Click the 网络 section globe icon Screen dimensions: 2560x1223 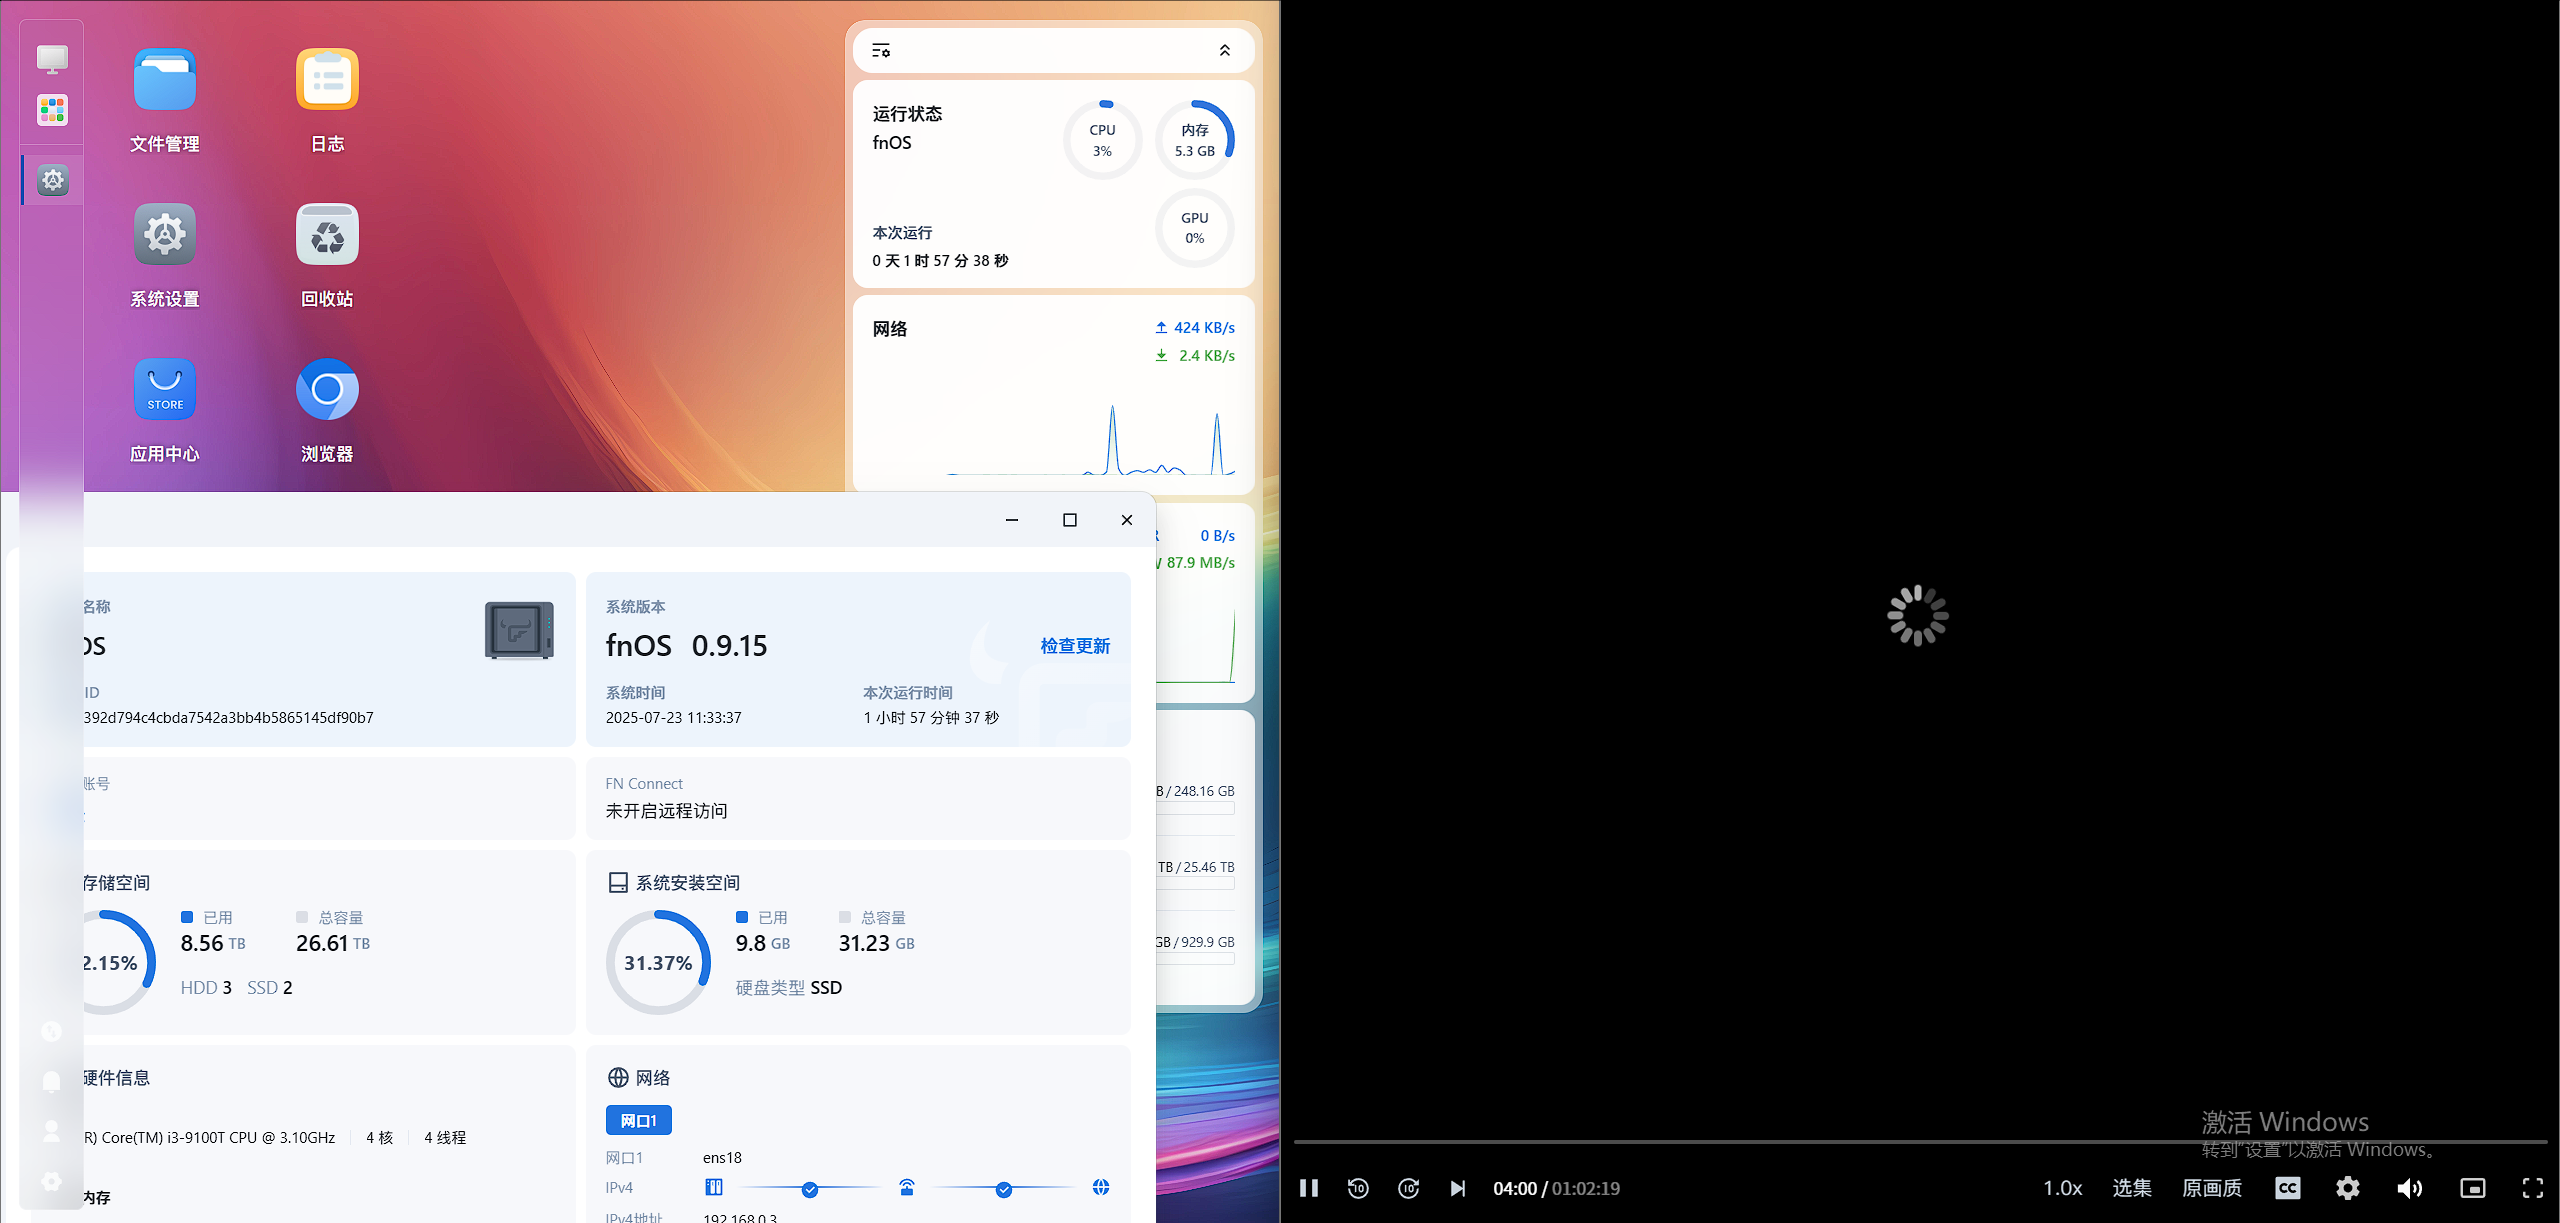point(618,1077)
